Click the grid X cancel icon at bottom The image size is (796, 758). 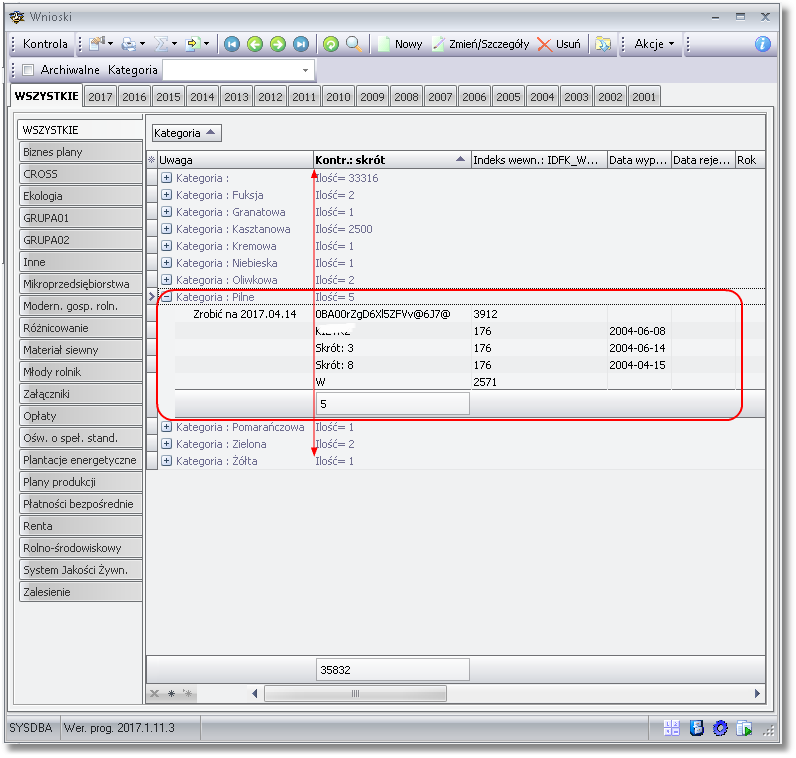155,693
